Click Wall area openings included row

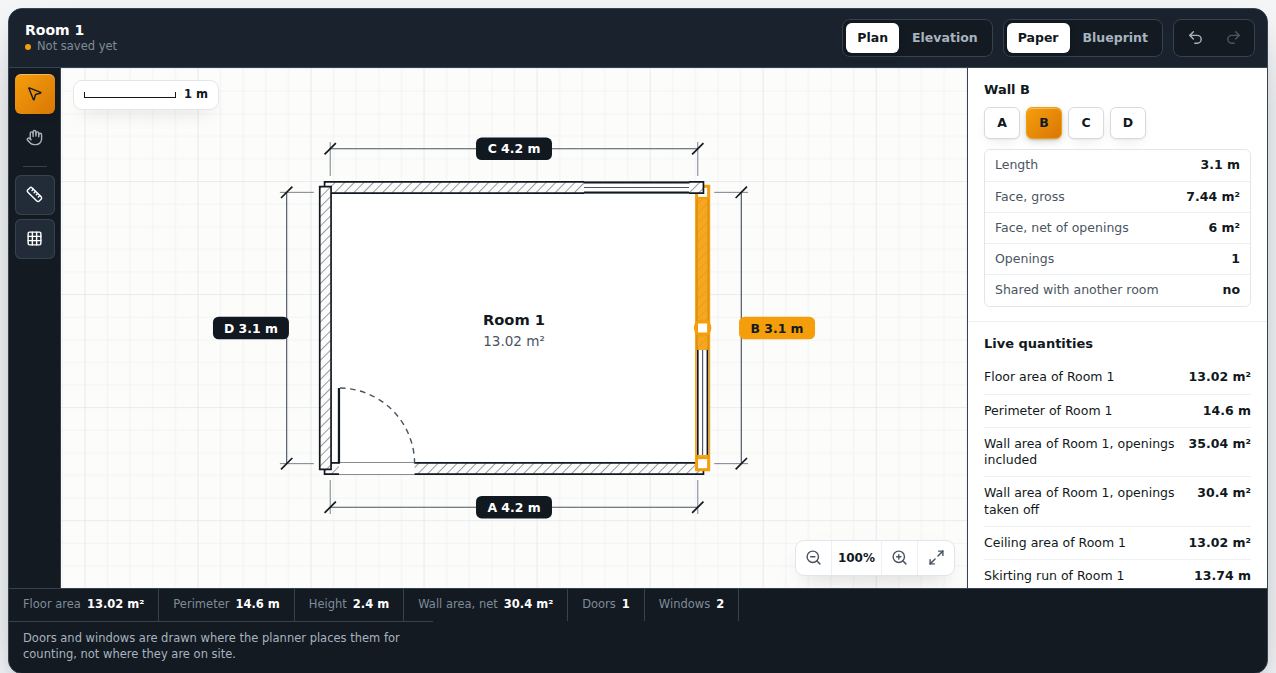coord(1117,452)
